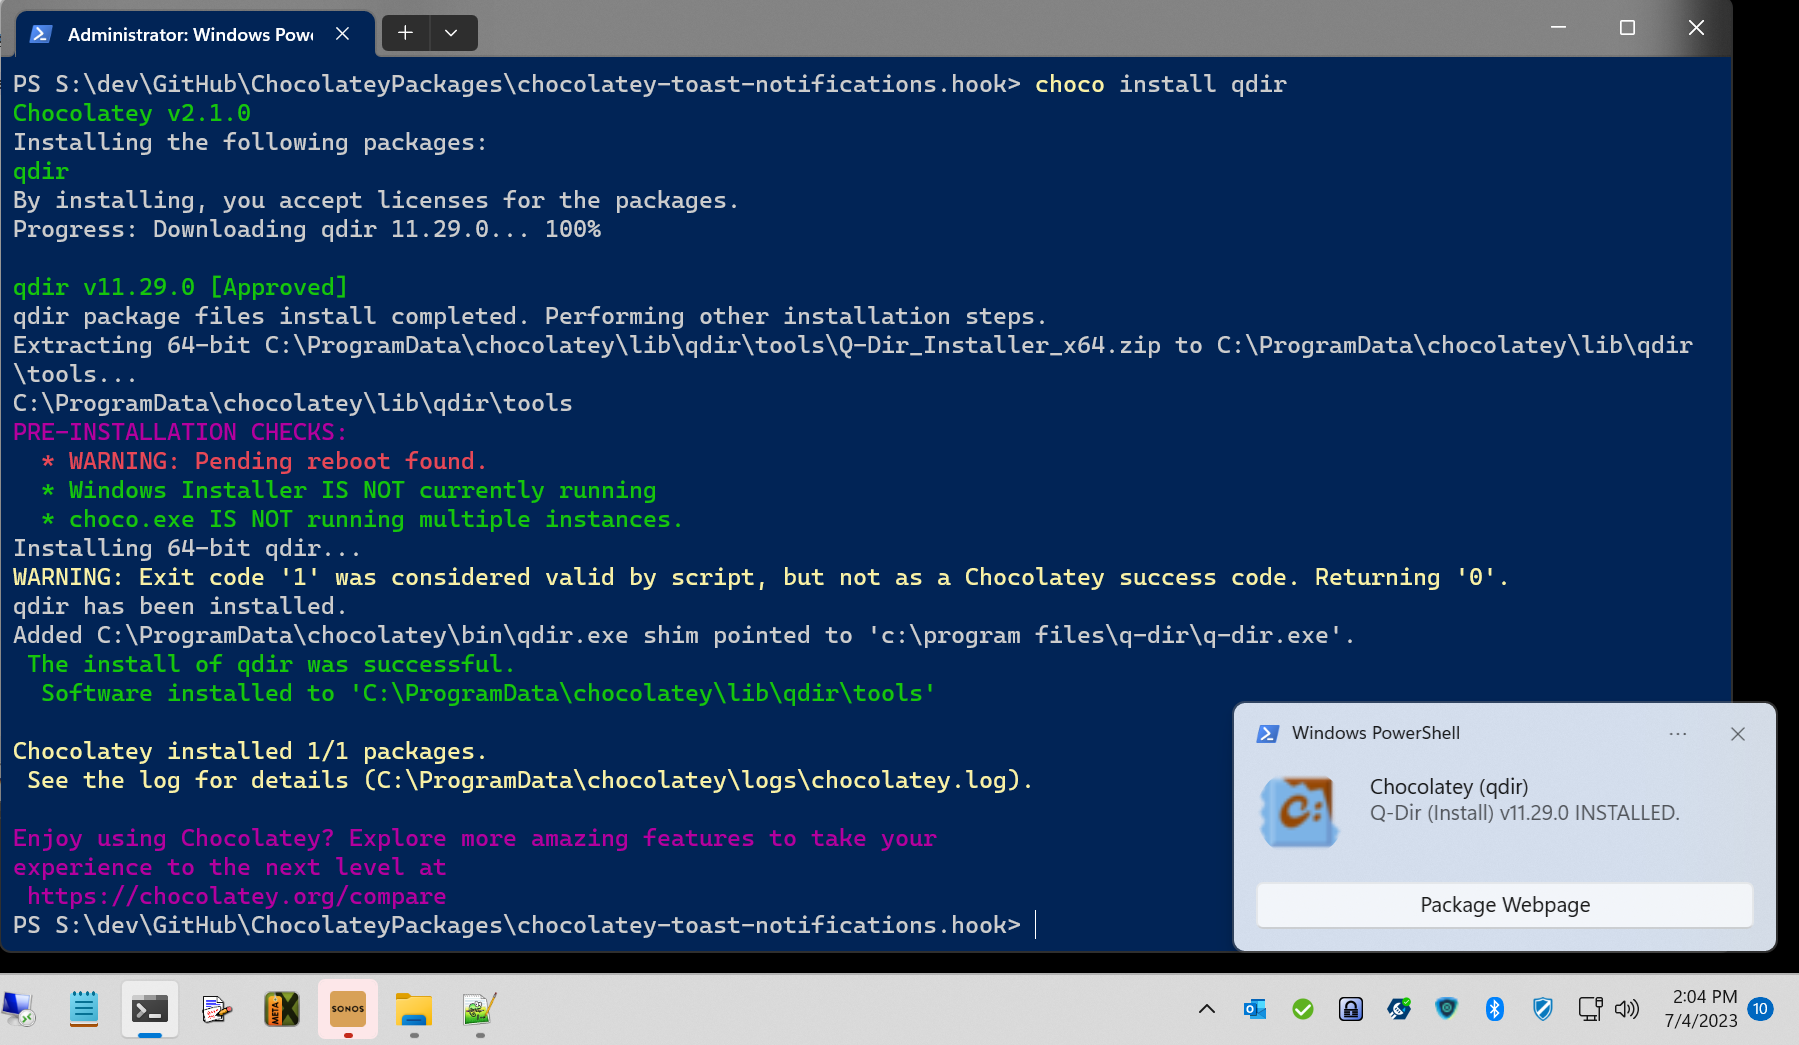Screen dimensions: 1799x1045
Task: Click the dark shield-with-eye tray icon
Action: point(1446,1009)
